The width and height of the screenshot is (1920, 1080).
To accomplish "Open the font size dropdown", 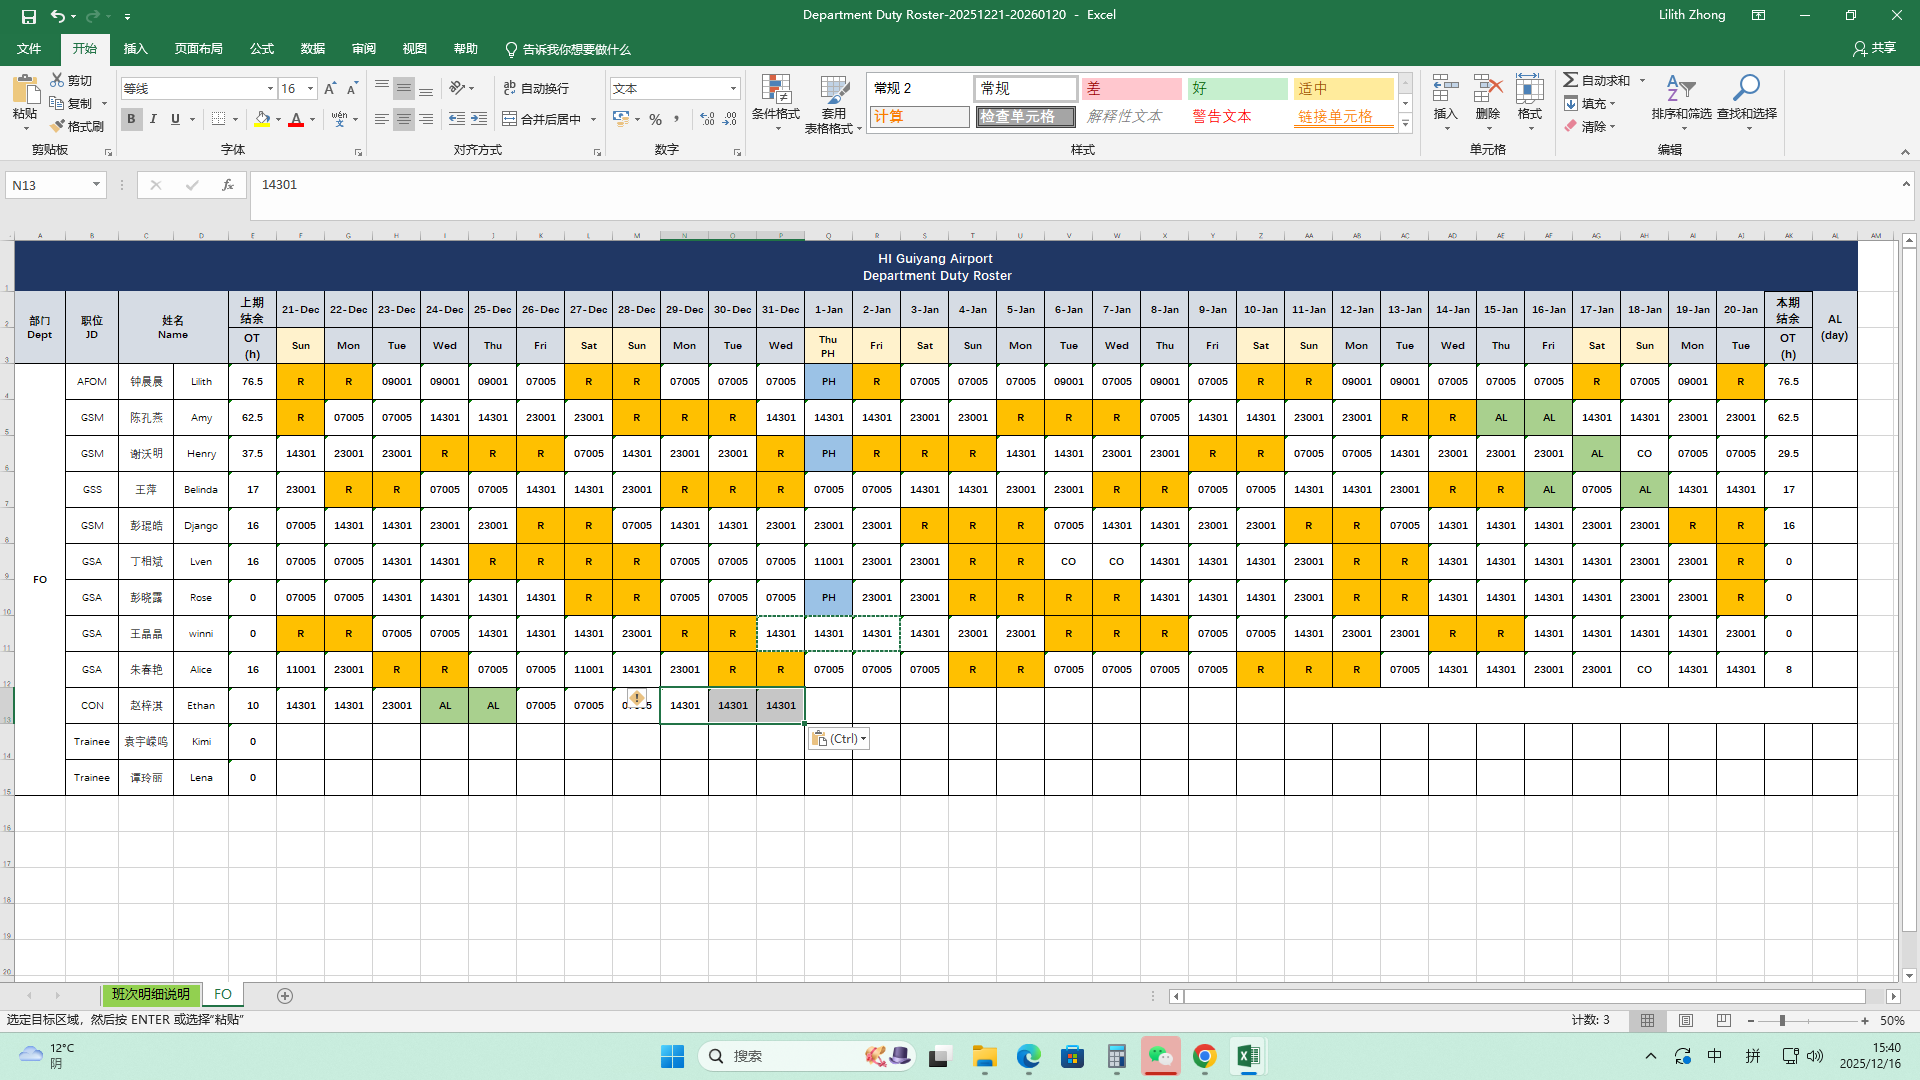I will pos(310,89).
